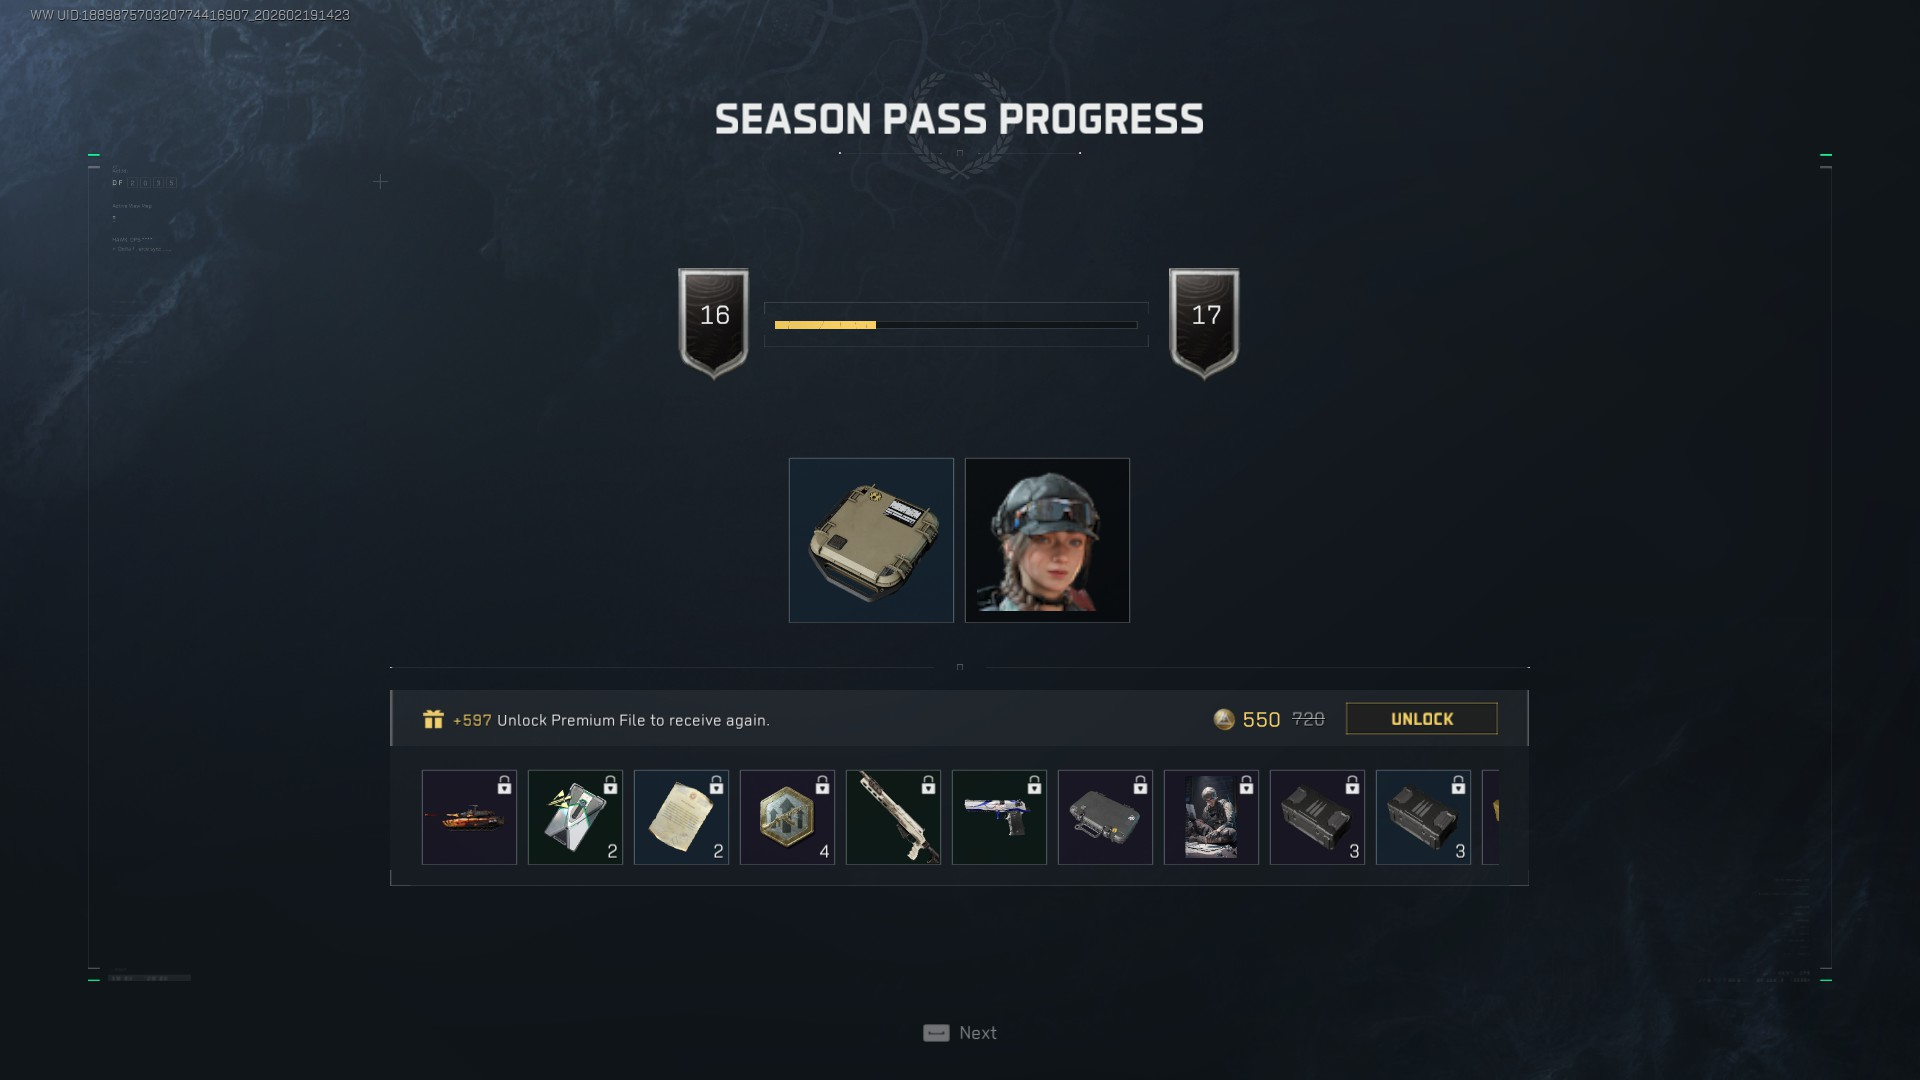Select the paper document reward tile

(x=681, y=817)
